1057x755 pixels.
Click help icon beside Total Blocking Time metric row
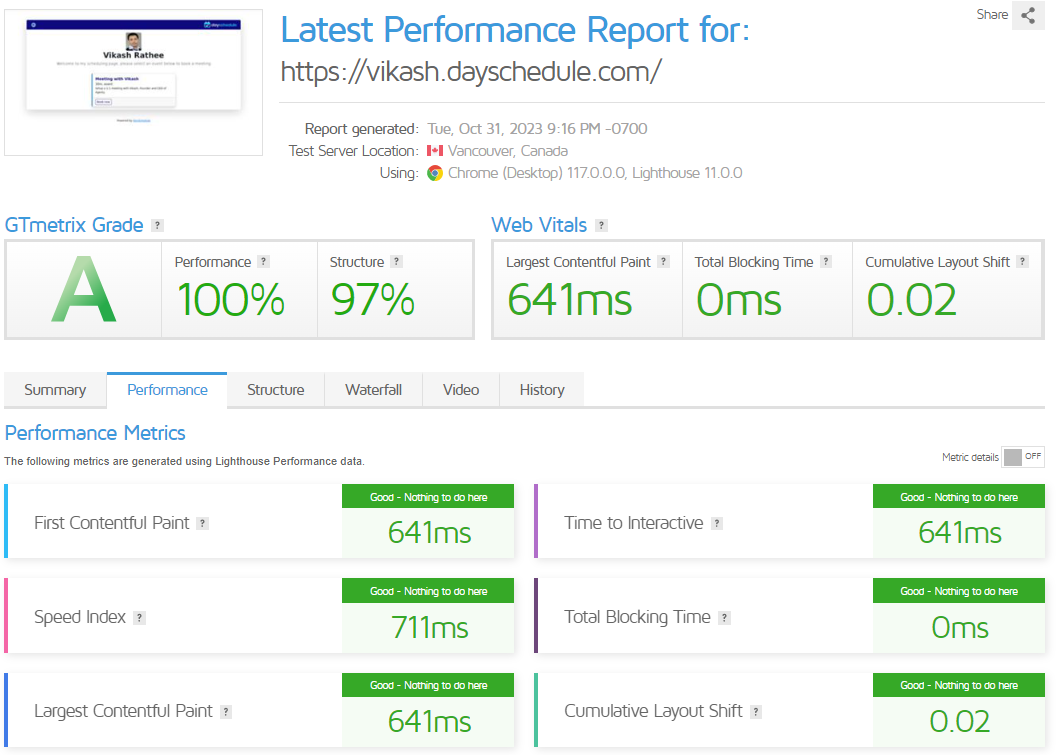tap(724, 617)
